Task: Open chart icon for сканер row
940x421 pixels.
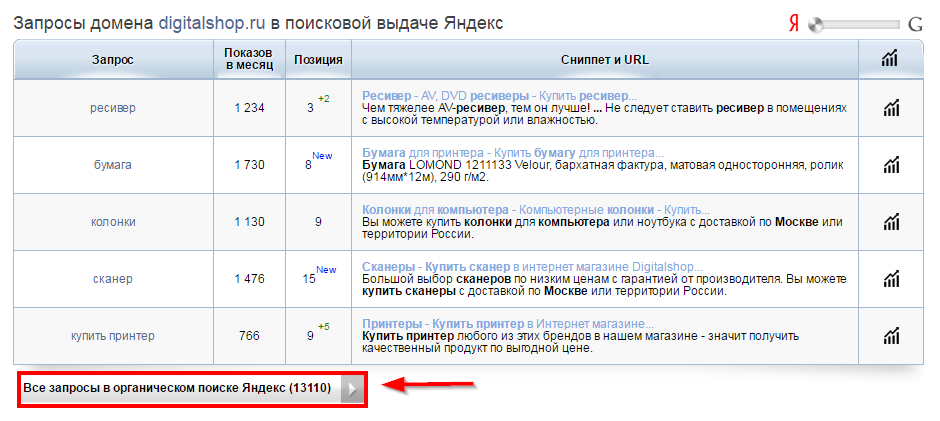Action: 890,279
